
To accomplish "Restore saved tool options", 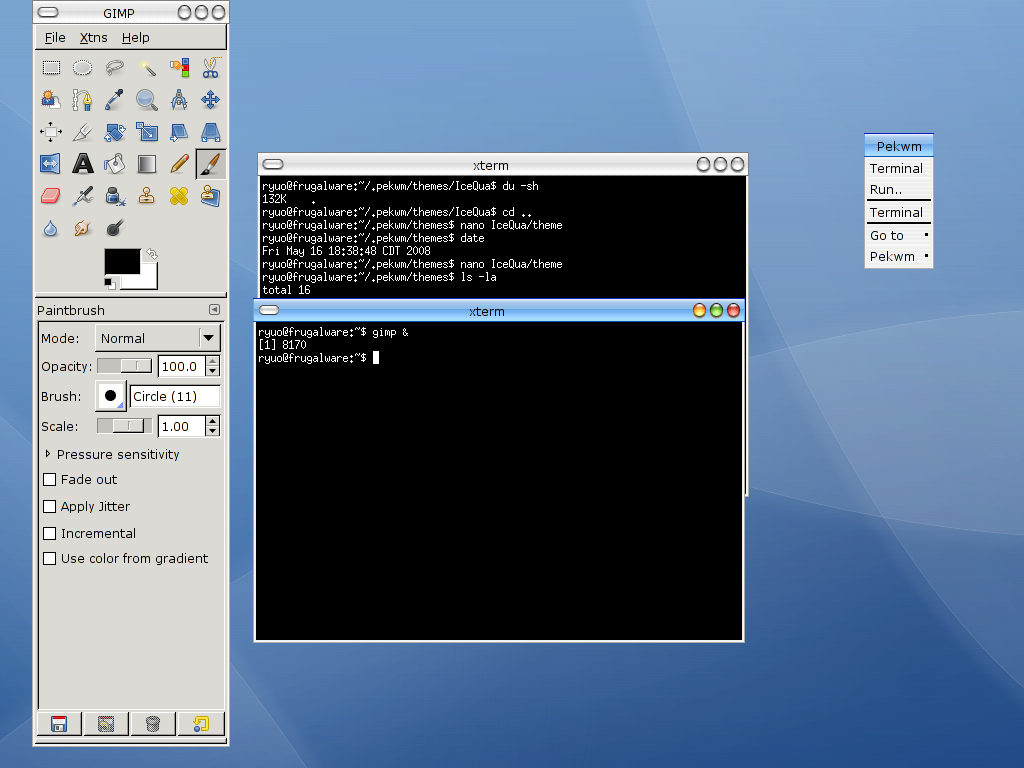I will pos(106,724).
